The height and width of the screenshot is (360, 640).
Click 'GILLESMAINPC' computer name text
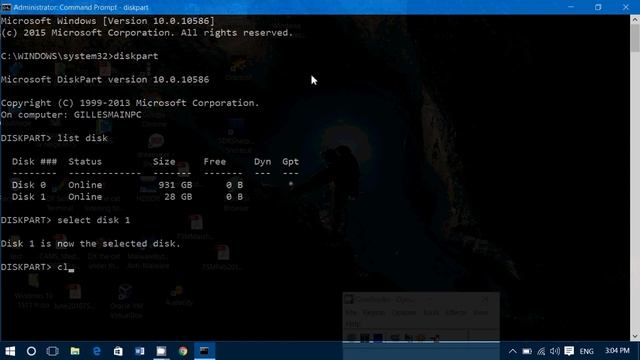[x=108, y=115]
